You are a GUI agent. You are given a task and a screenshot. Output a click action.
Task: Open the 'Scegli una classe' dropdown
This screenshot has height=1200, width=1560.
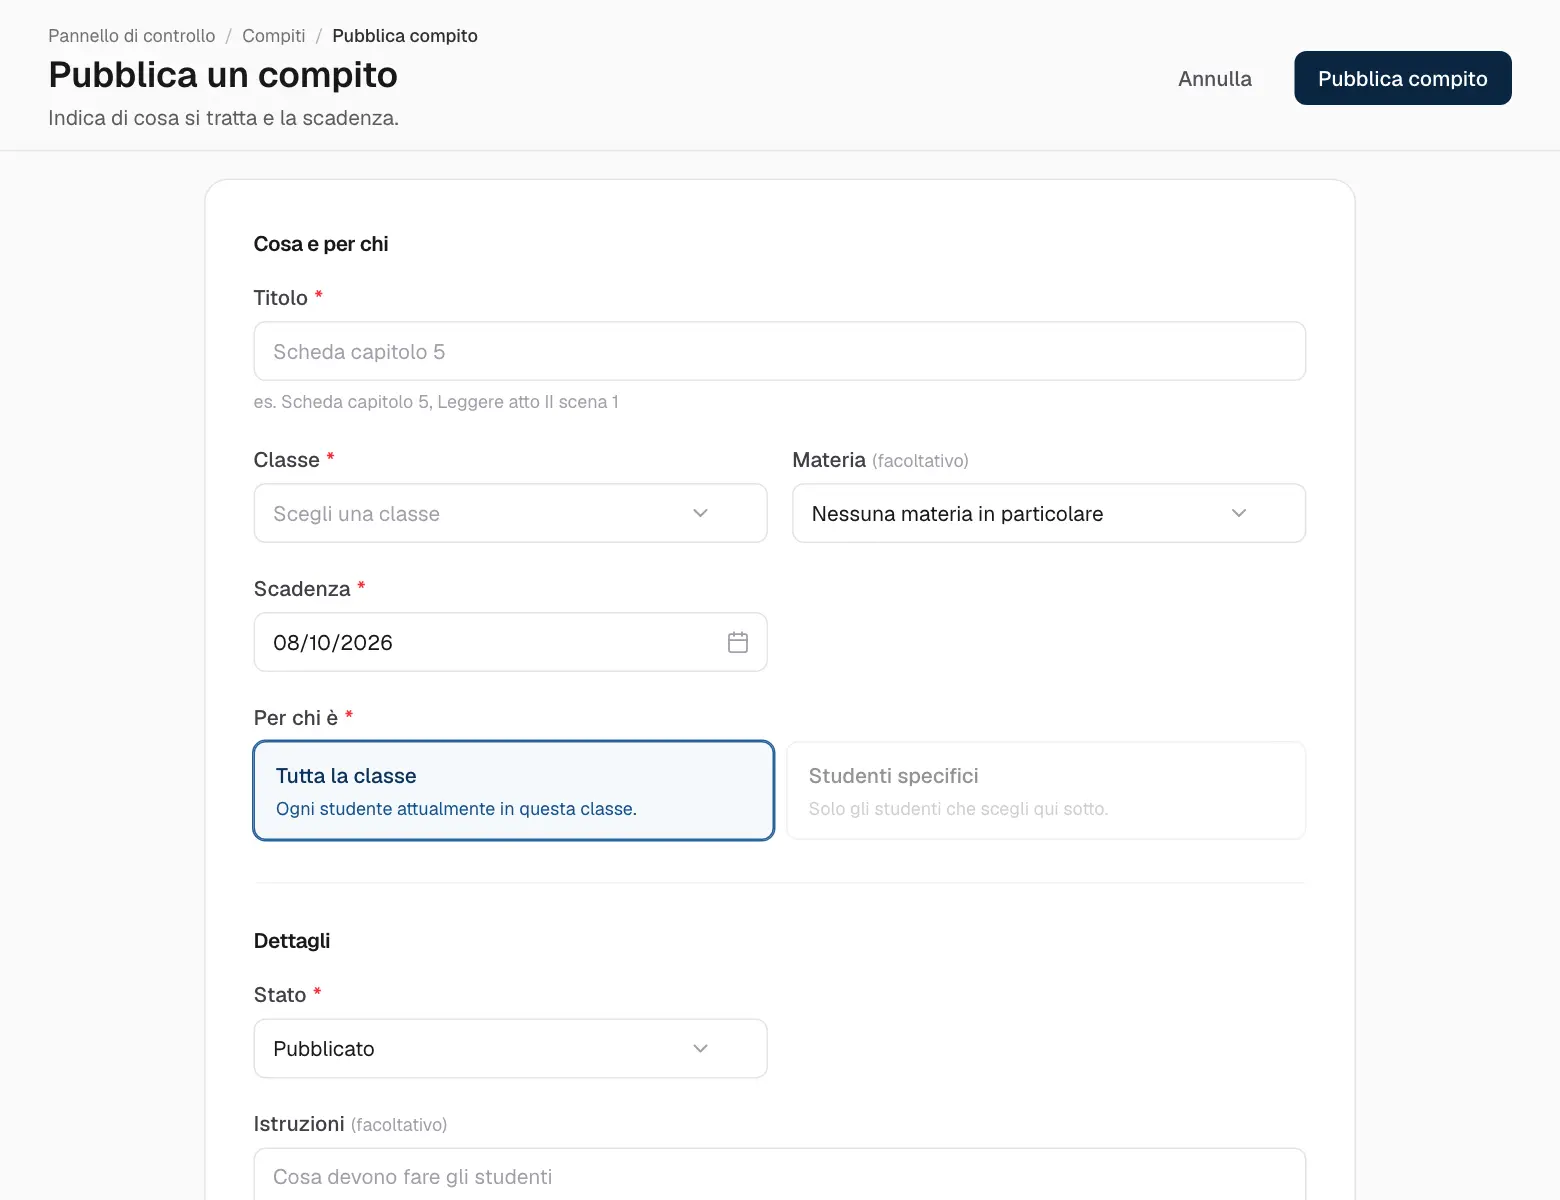tap(510, 513)
